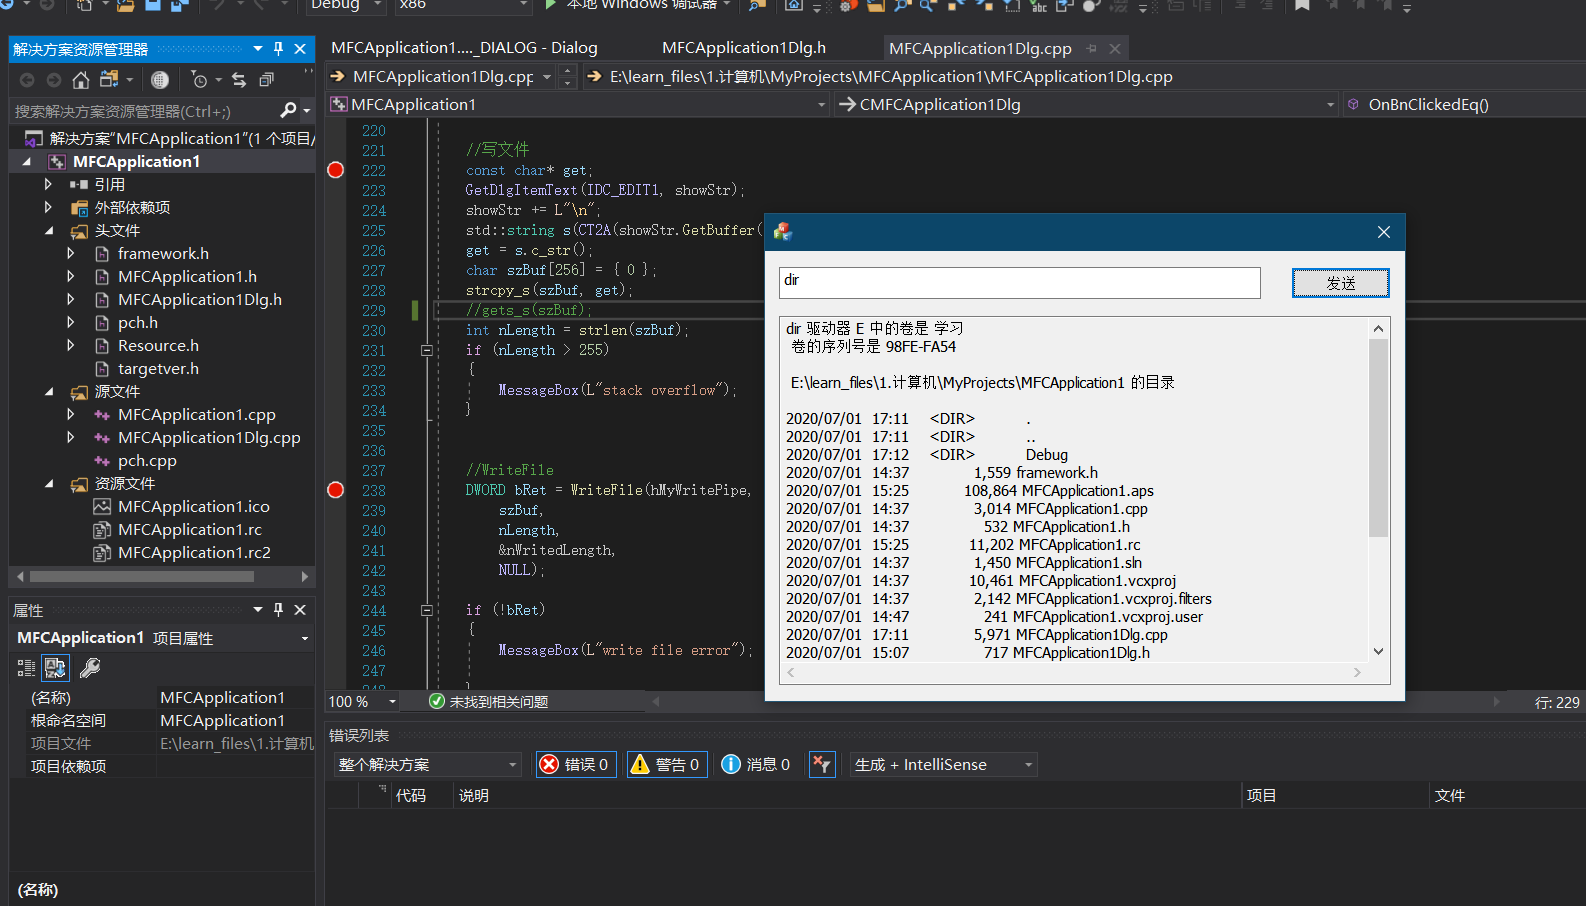The height and width of the screenshot is (906, 1586).
Task: Click the no-issues-found green check icon
Action: [x=436, y=701]
